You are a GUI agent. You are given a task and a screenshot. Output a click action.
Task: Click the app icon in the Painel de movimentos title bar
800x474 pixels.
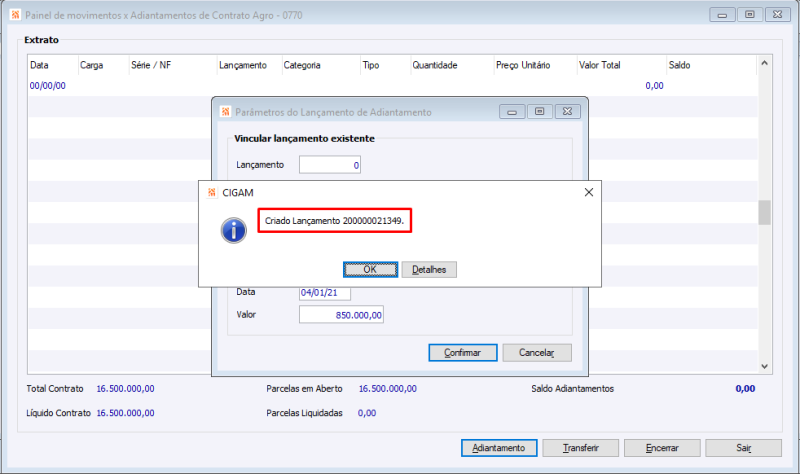point(15,15)
